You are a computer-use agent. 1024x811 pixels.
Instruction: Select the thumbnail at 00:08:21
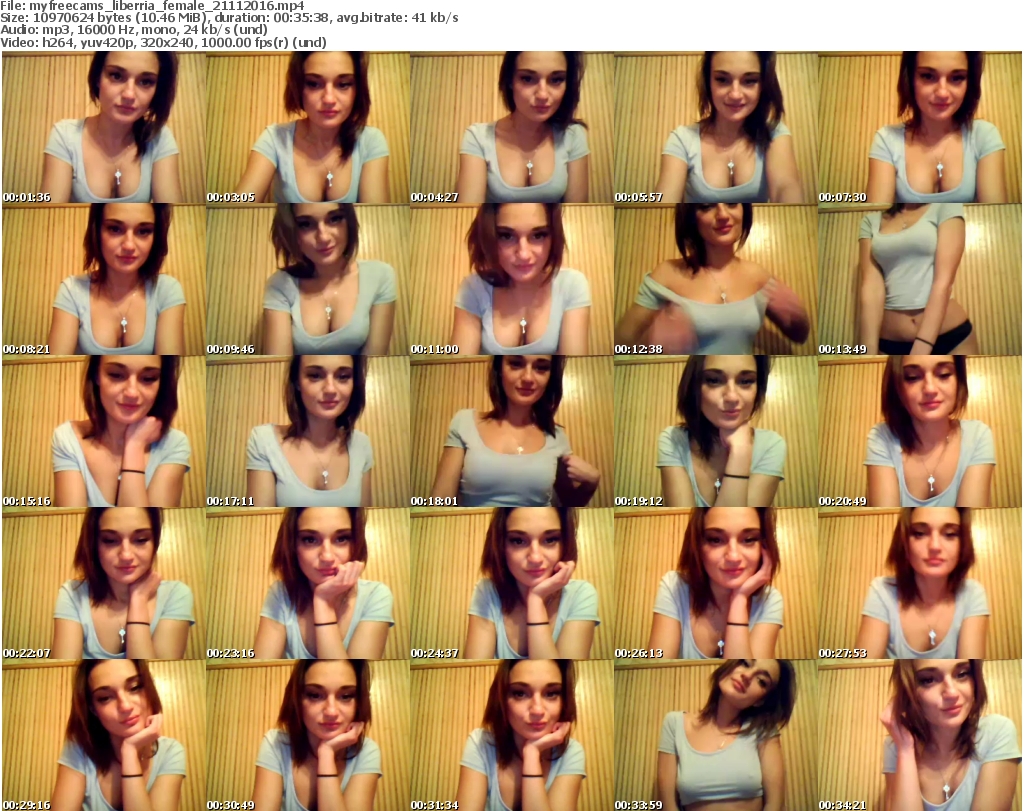pos(104,279)
